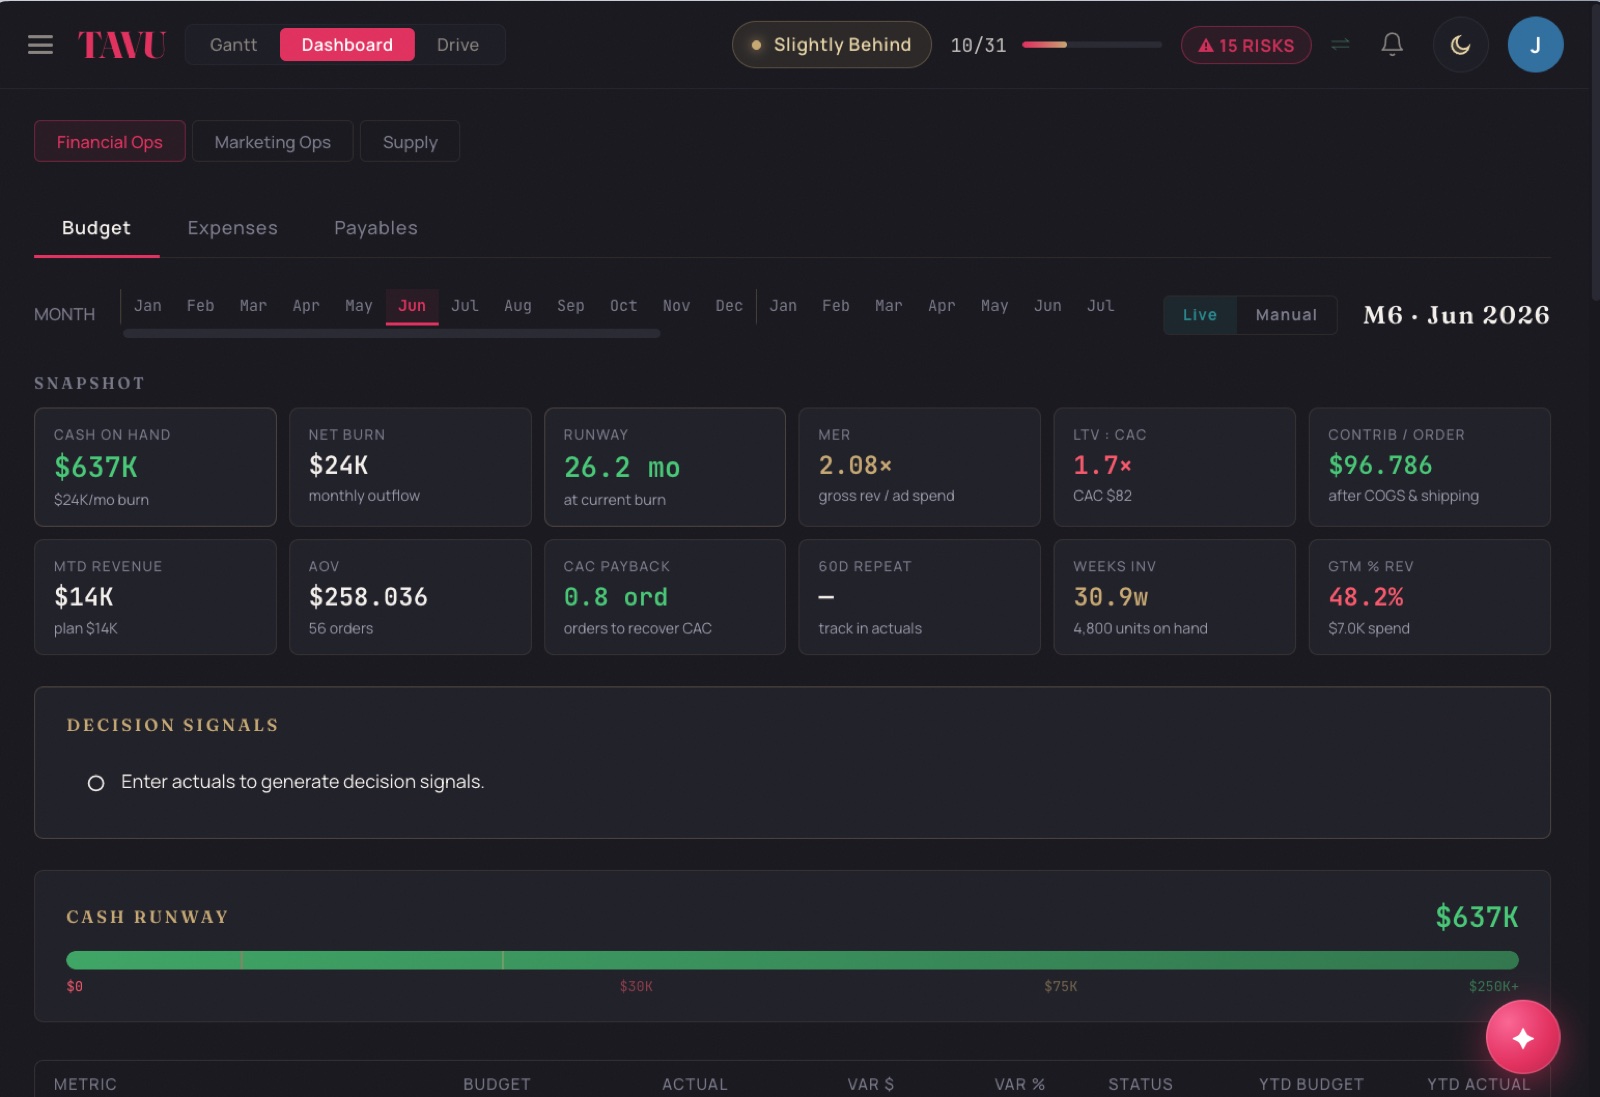Click the month selector scrollbar
This screenshot has height=1097, width=1600.
[x=391, y=334]
